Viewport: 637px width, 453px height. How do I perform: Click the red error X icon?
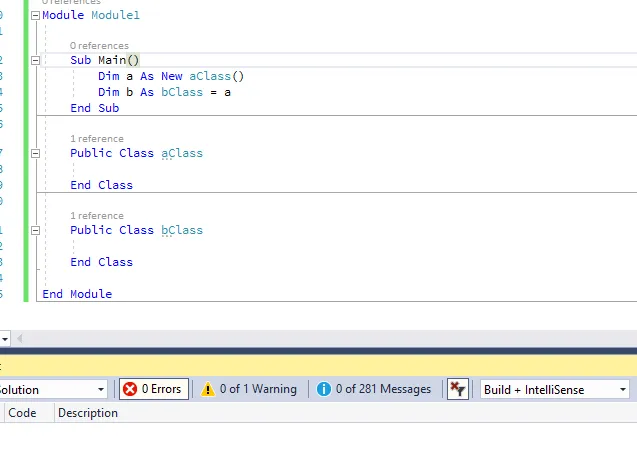pyautogui.click(x=130, y=389)
